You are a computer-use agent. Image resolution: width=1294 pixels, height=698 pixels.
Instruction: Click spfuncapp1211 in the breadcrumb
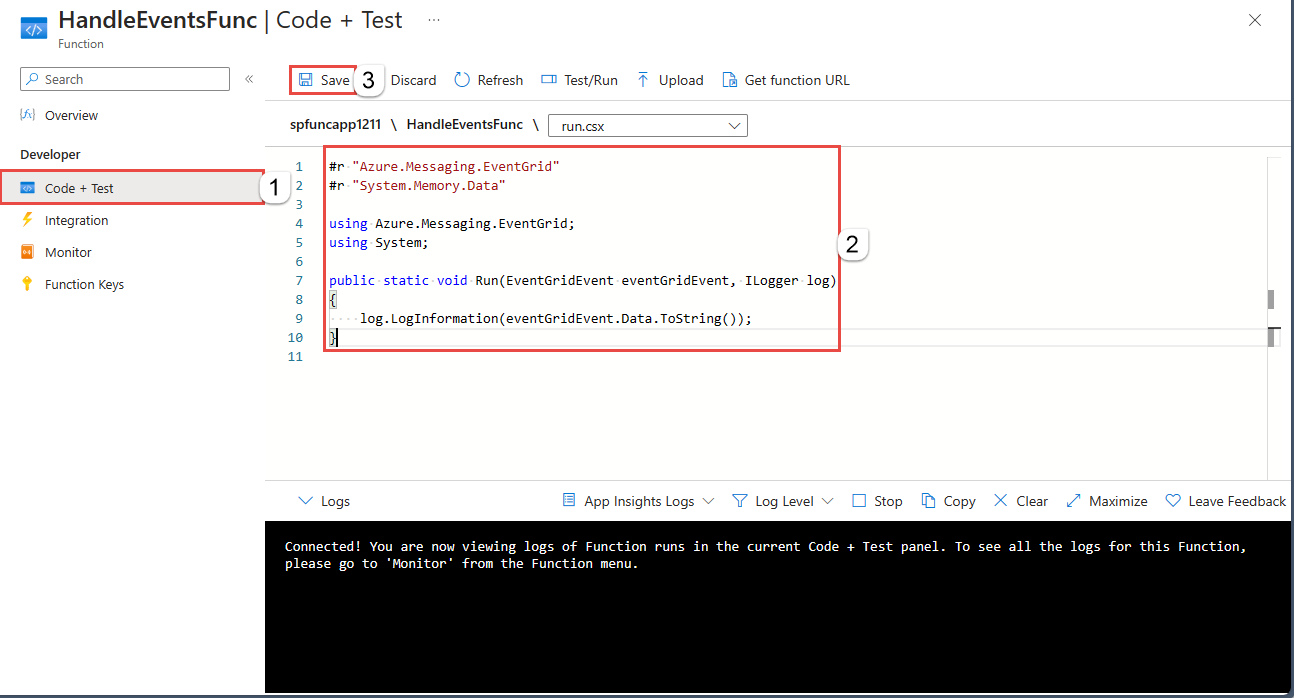click(x=334, y=125)
